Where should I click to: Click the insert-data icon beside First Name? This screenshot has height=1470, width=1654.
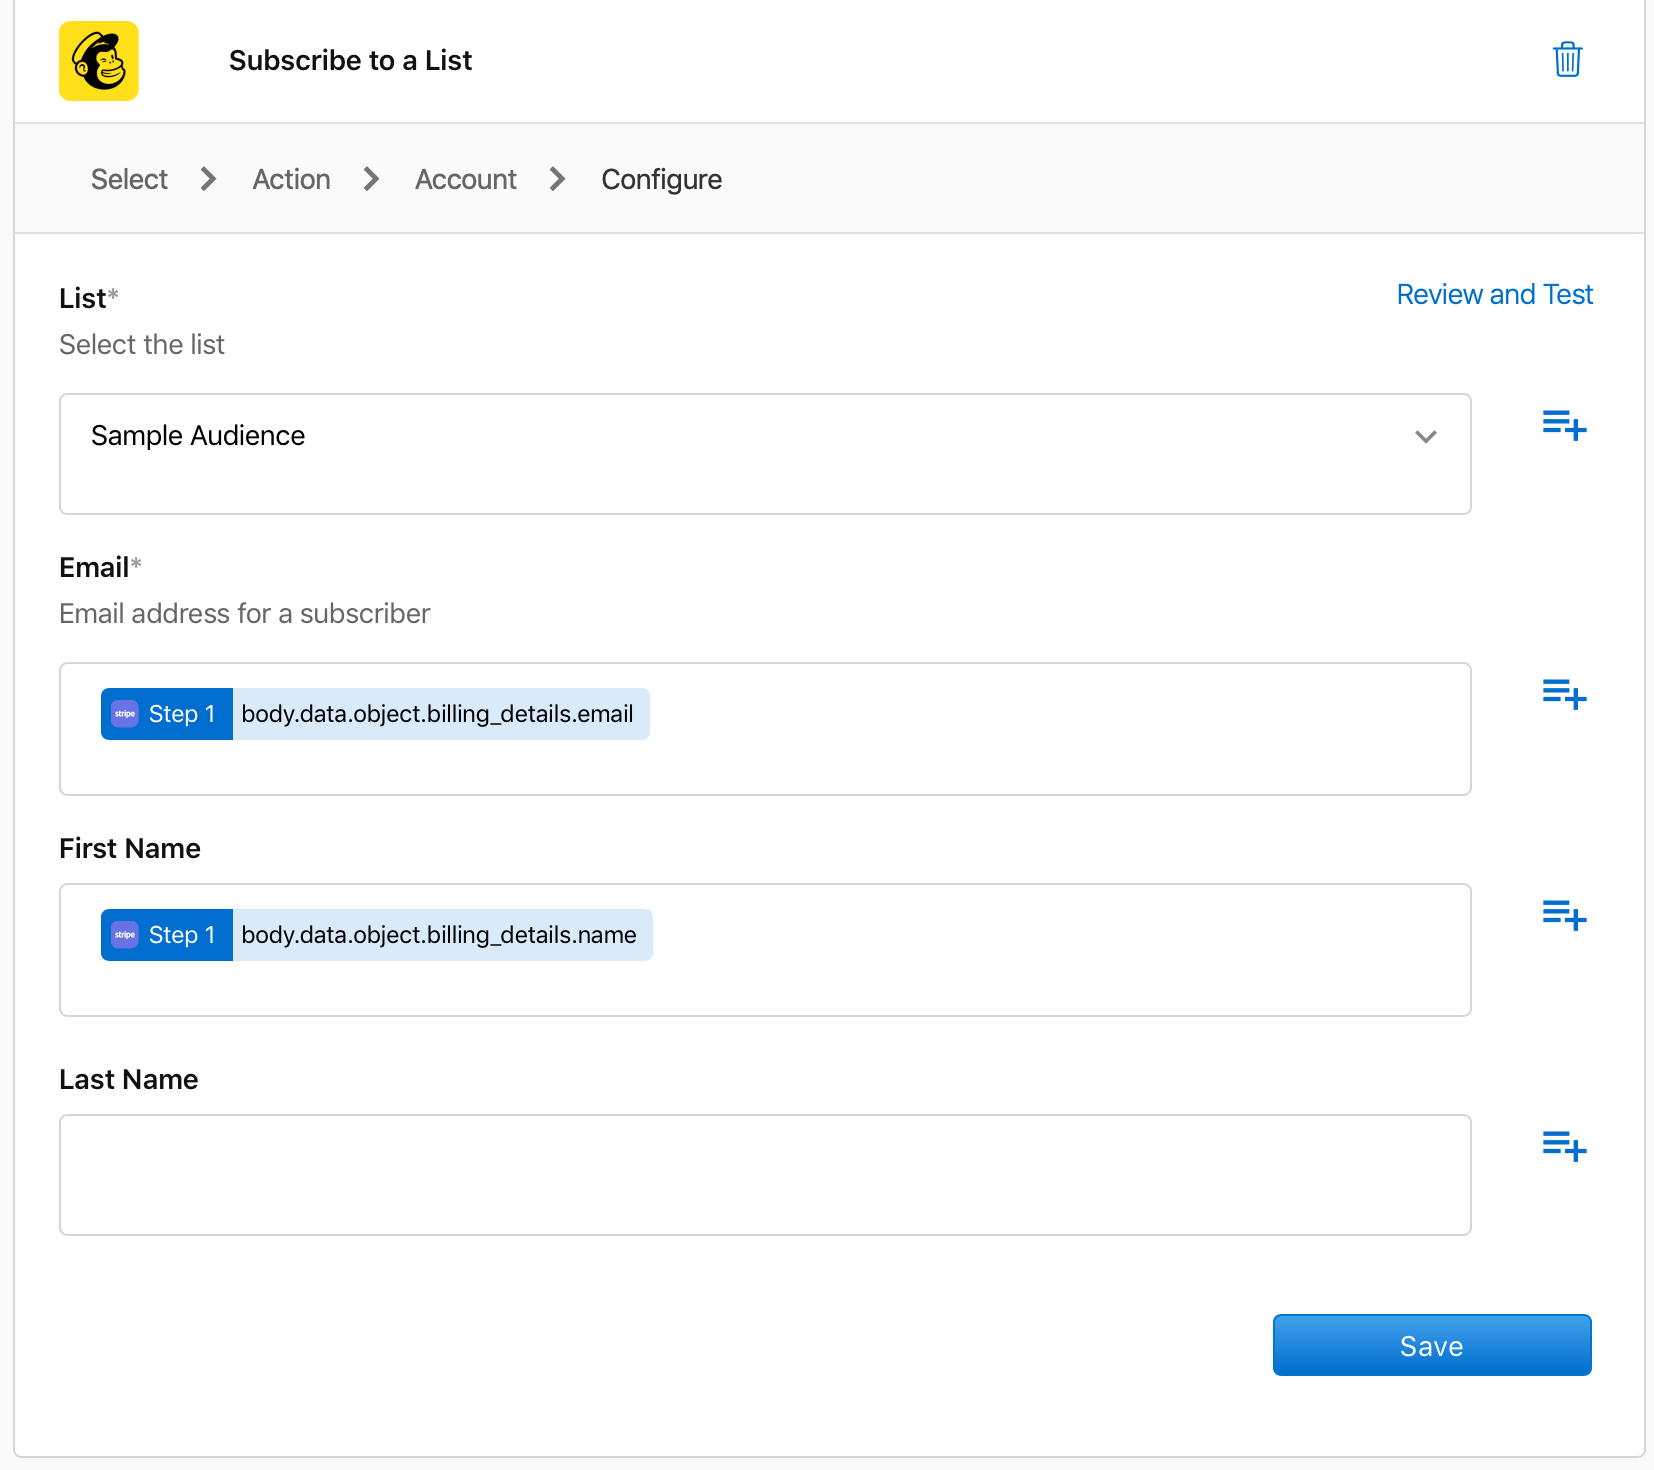(x=1564, y=915)
